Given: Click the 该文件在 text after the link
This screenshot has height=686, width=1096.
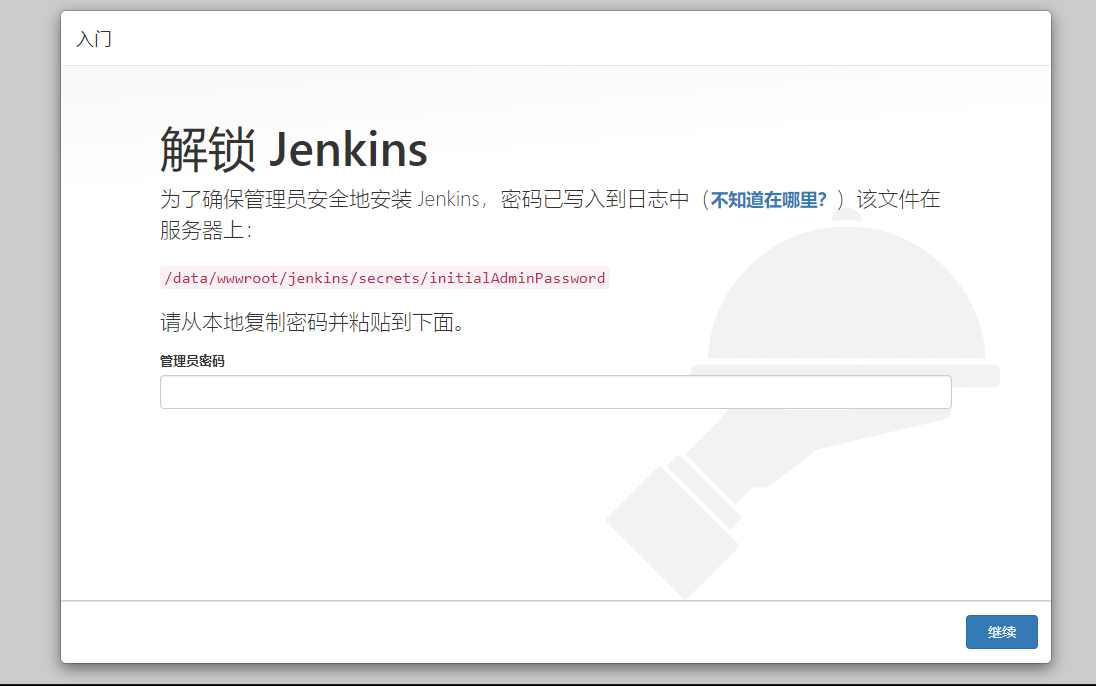Looking at the screenshot, I should (898, 199).
